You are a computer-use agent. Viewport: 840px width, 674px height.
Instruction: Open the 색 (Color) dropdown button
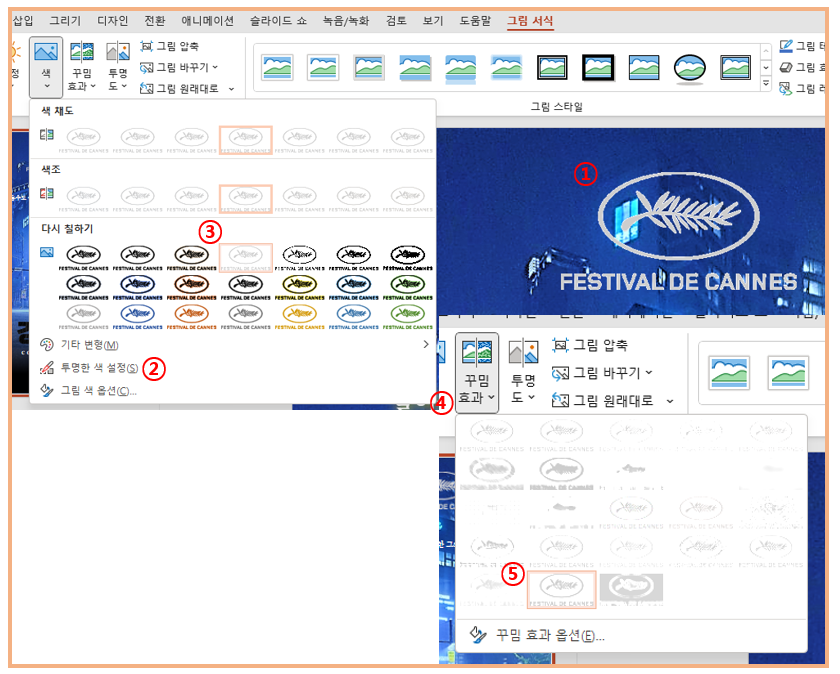tap(46, 67)
